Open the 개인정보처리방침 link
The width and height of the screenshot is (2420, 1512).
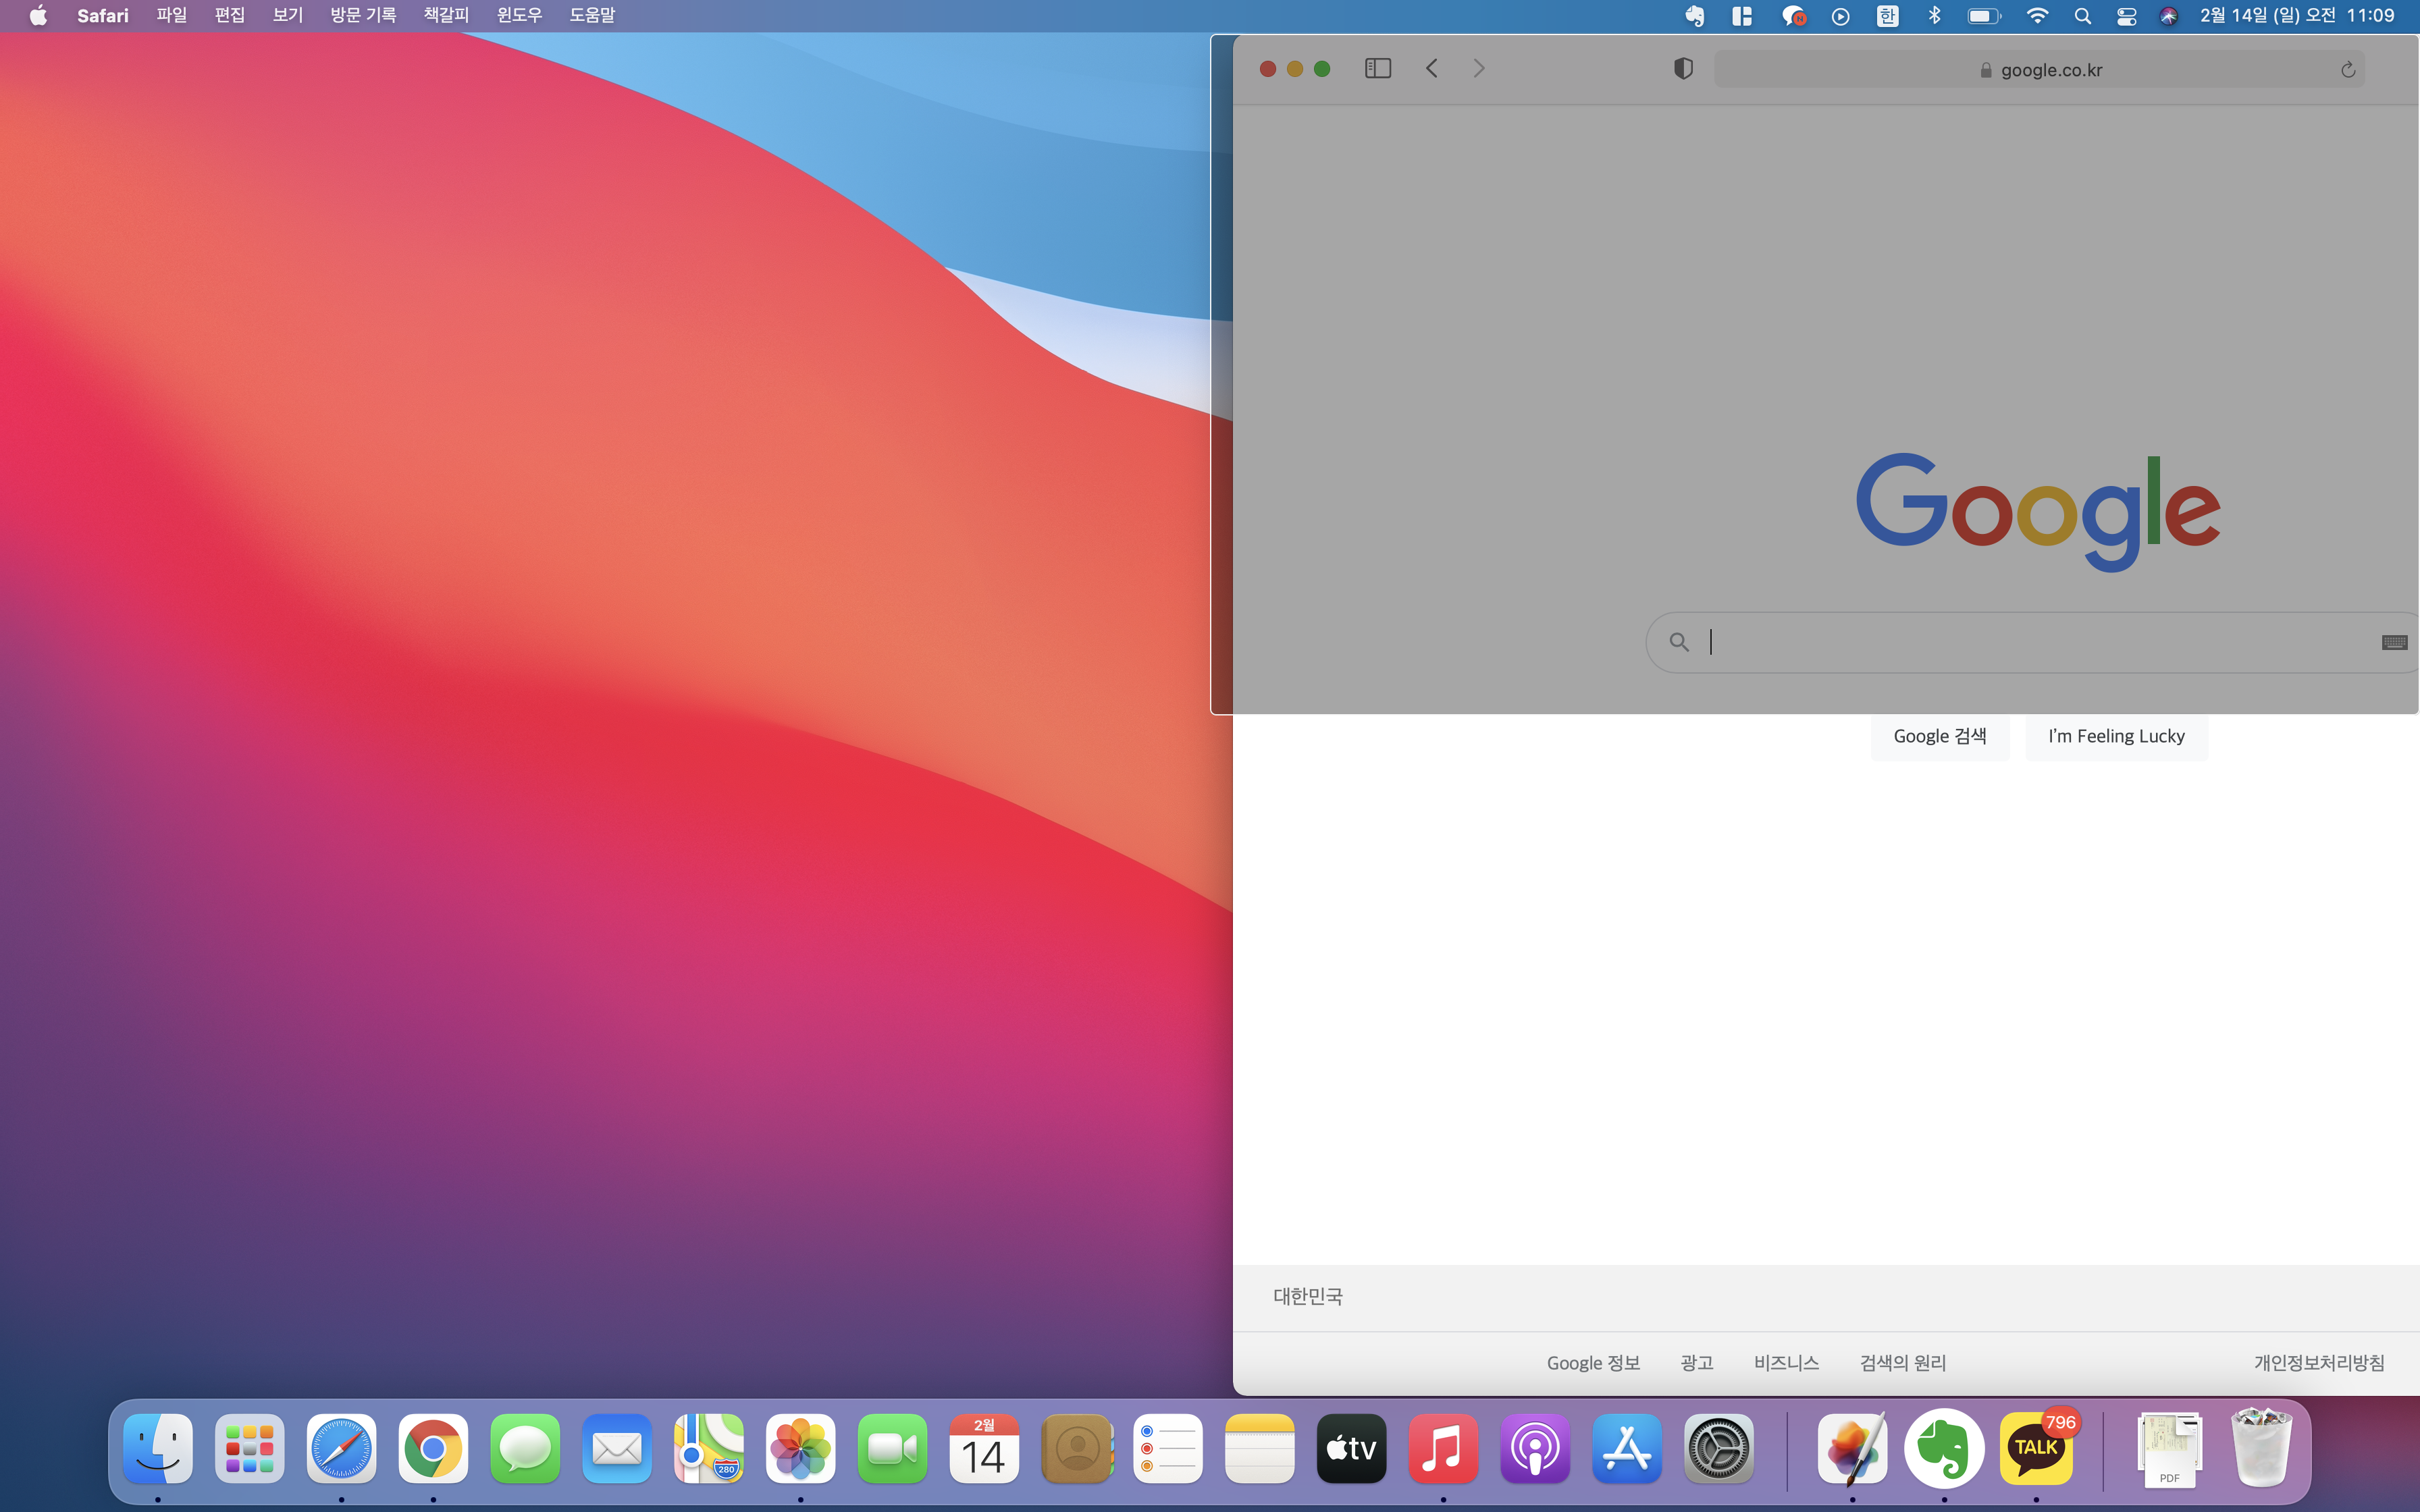(x=2318, y=1362)
